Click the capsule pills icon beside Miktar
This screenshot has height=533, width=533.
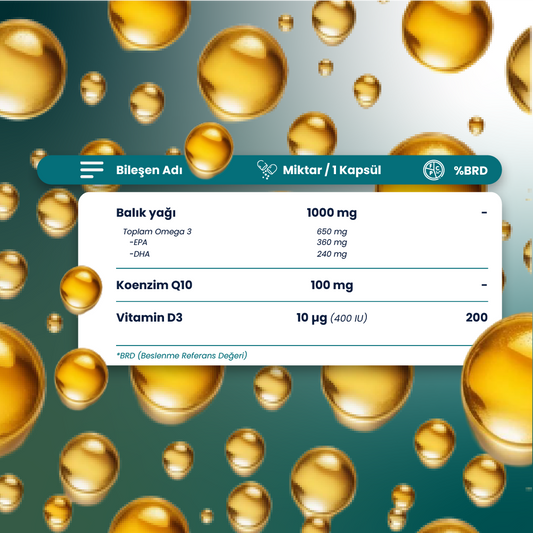pyautogui.click(x=266, y=169)
